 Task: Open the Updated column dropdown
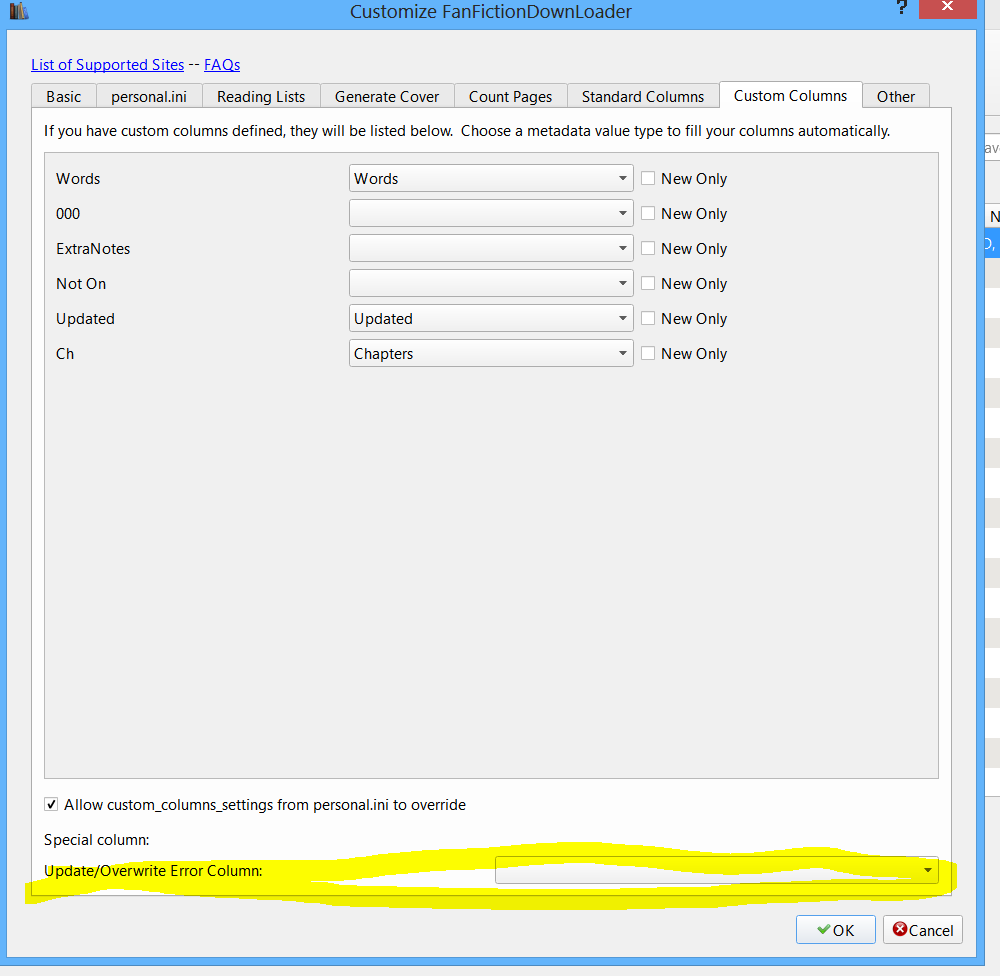pyautogui.click(x=491, y=318)
